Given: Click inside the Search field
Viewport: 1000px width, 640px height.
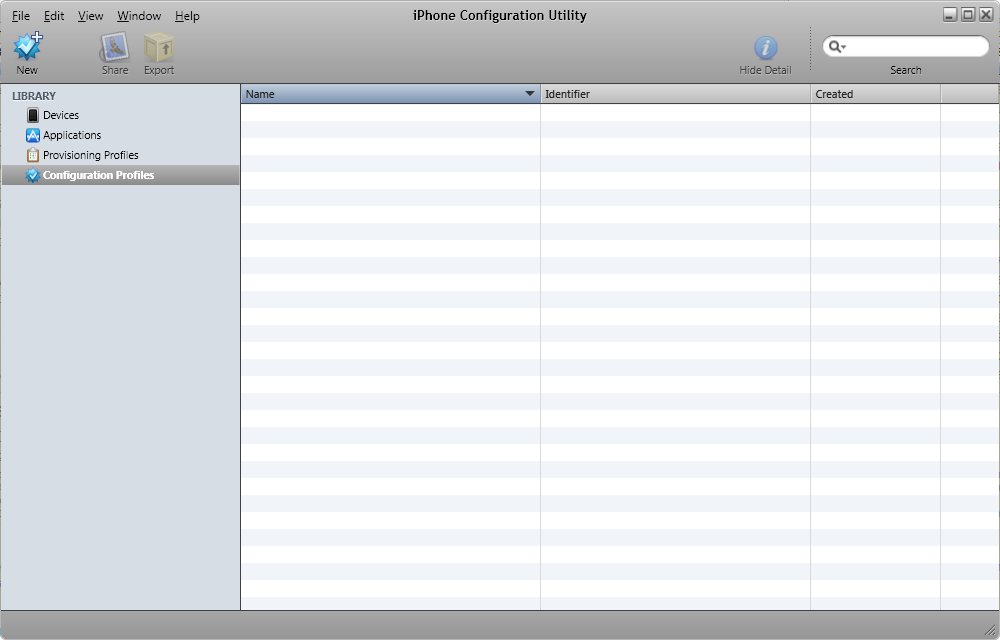Looking at the screenshot, I should 915,47.
